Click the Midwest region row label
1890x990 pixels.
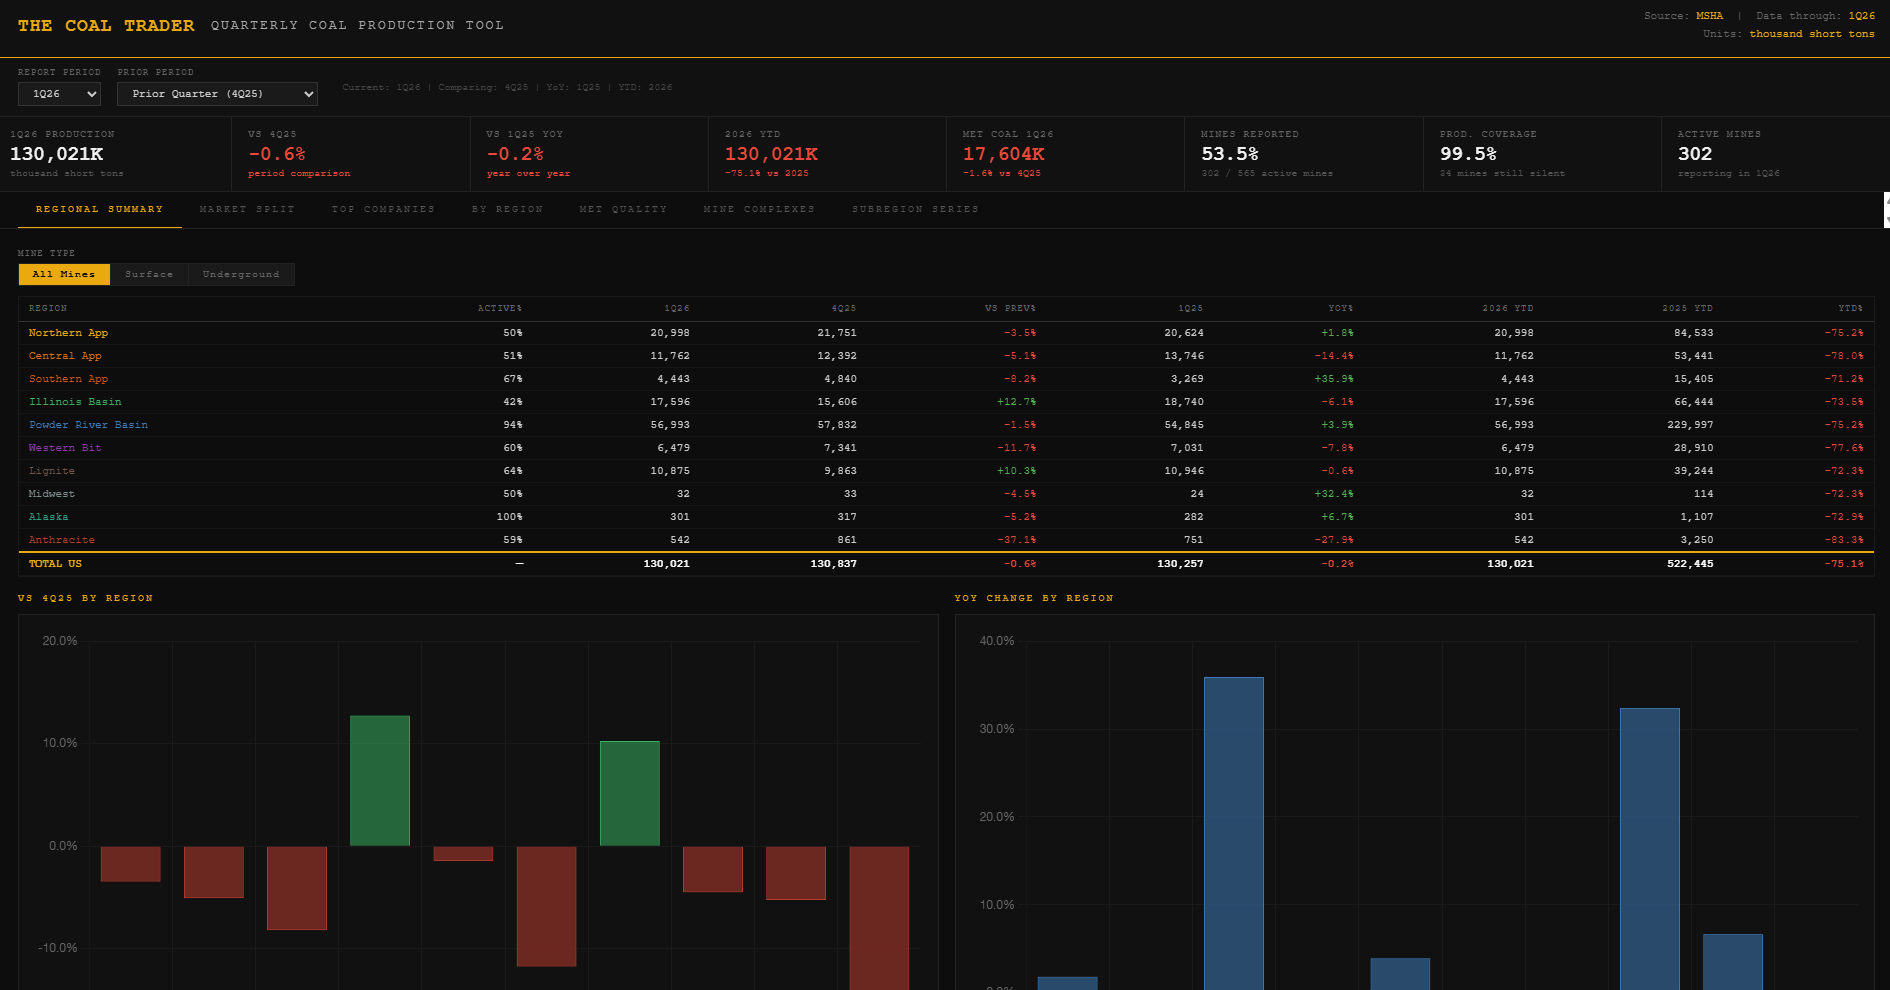52,494
